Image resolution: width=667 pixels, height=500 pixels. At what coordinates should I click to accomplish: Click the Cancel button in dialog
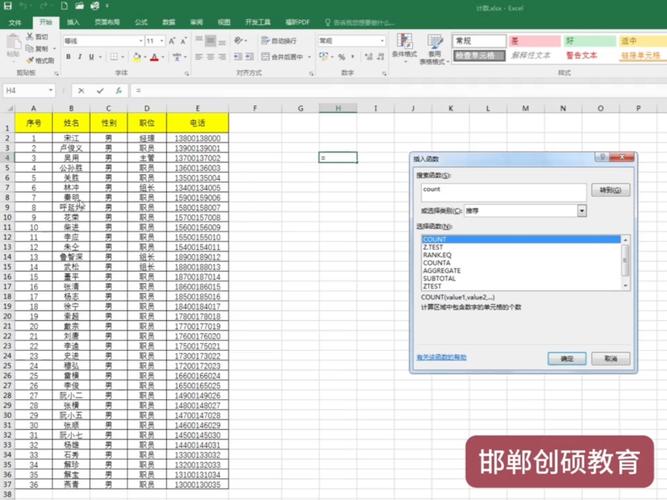coord(610,359)
